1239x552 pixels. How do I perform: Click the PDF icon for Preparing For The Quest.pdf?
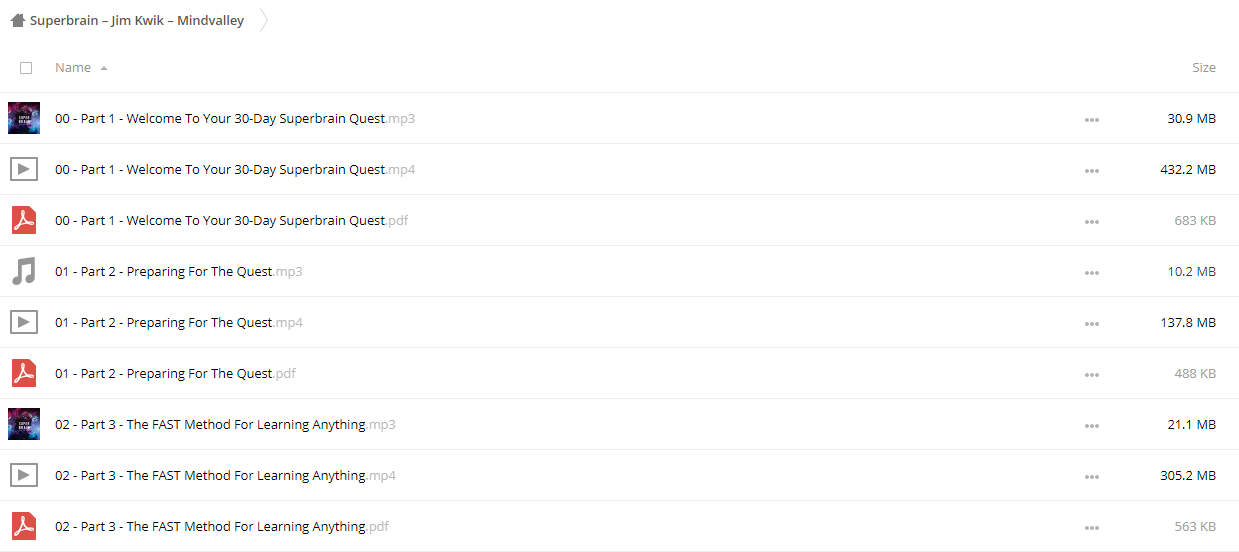pyautogui.click(x=24, y=373)
